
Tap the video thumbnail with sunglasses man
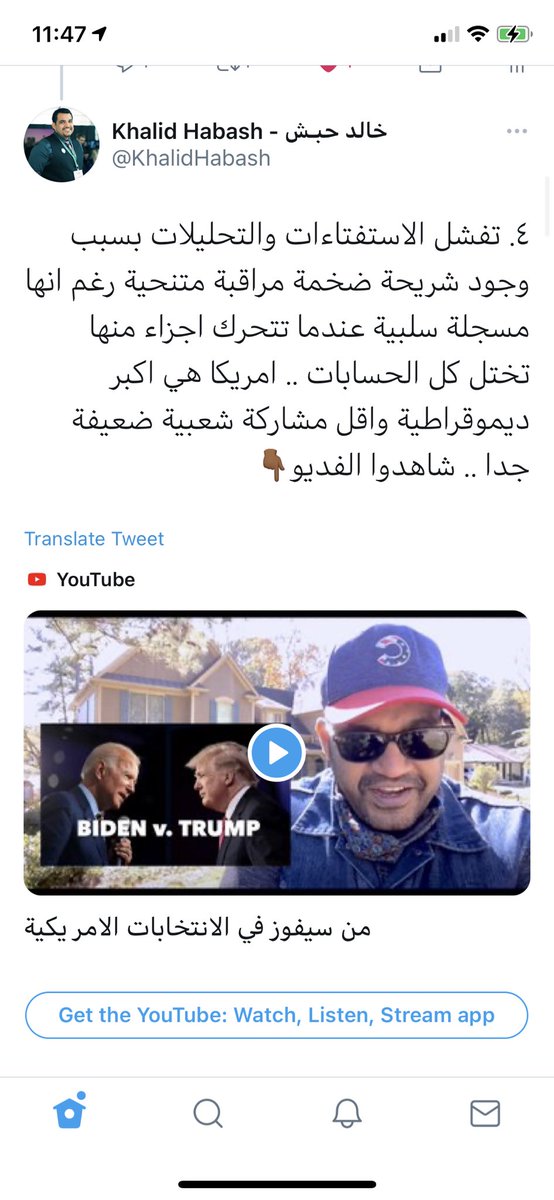(x=277, y=752)
